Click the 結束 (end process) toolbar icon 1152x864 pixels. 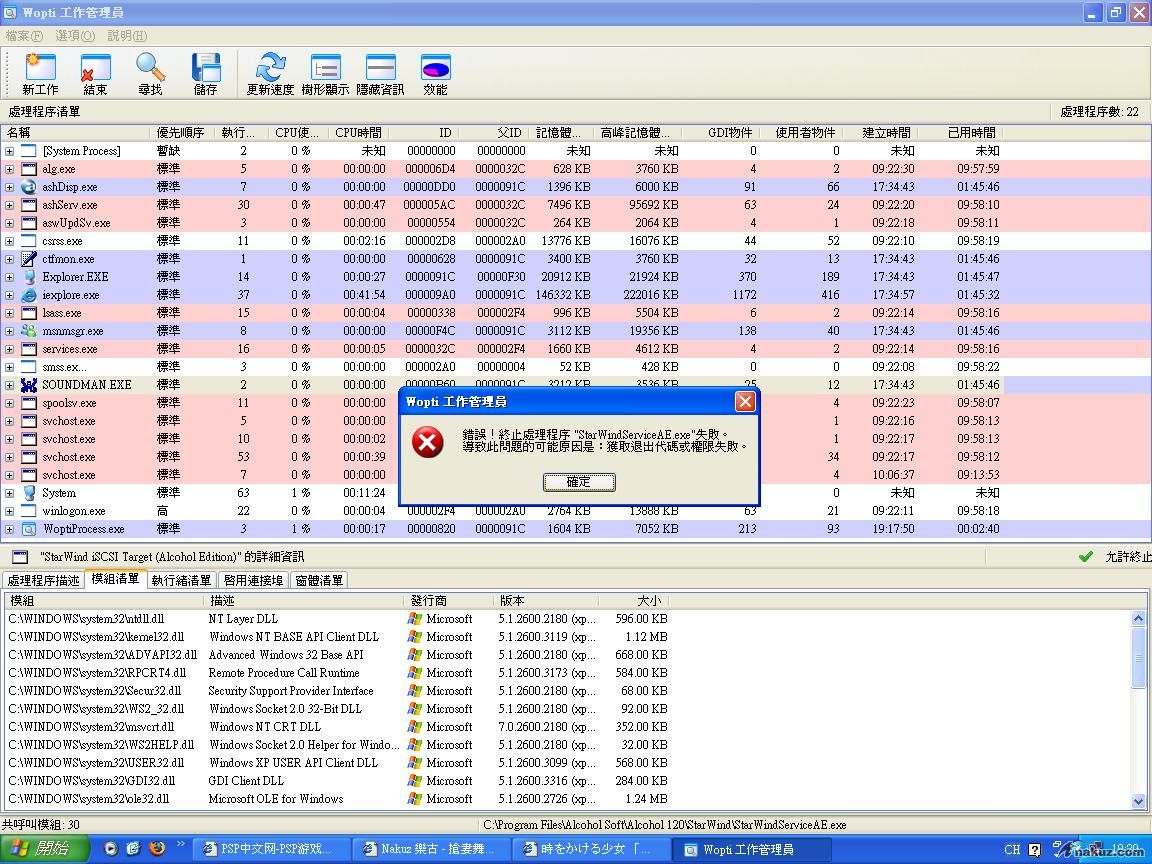96,68
